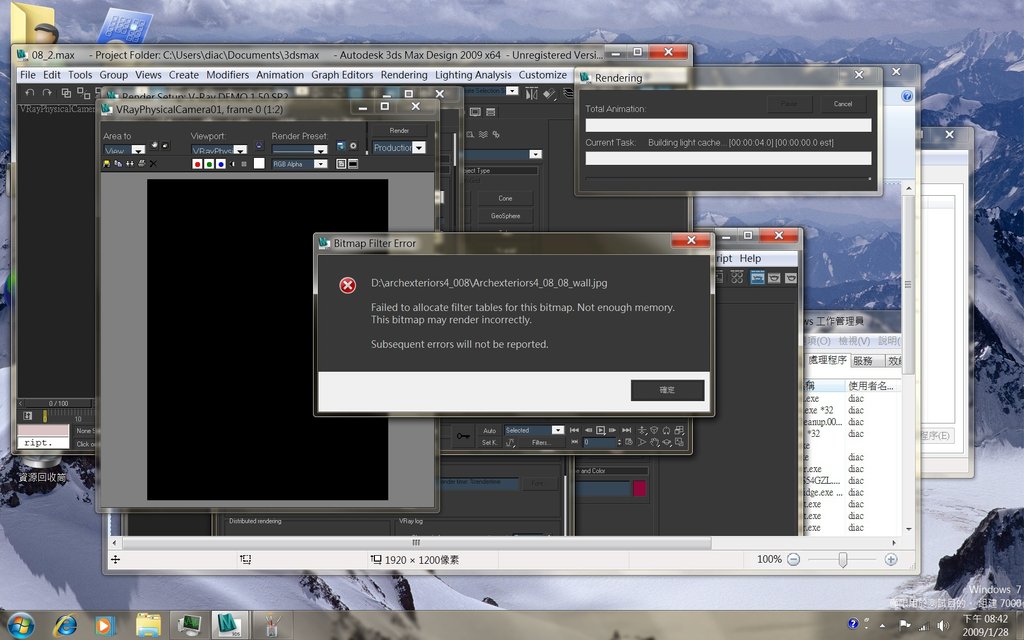Click crimson color swatch in Name and Color
Image resolution: width=1024 pixels, height=640 pixels.
639,488
